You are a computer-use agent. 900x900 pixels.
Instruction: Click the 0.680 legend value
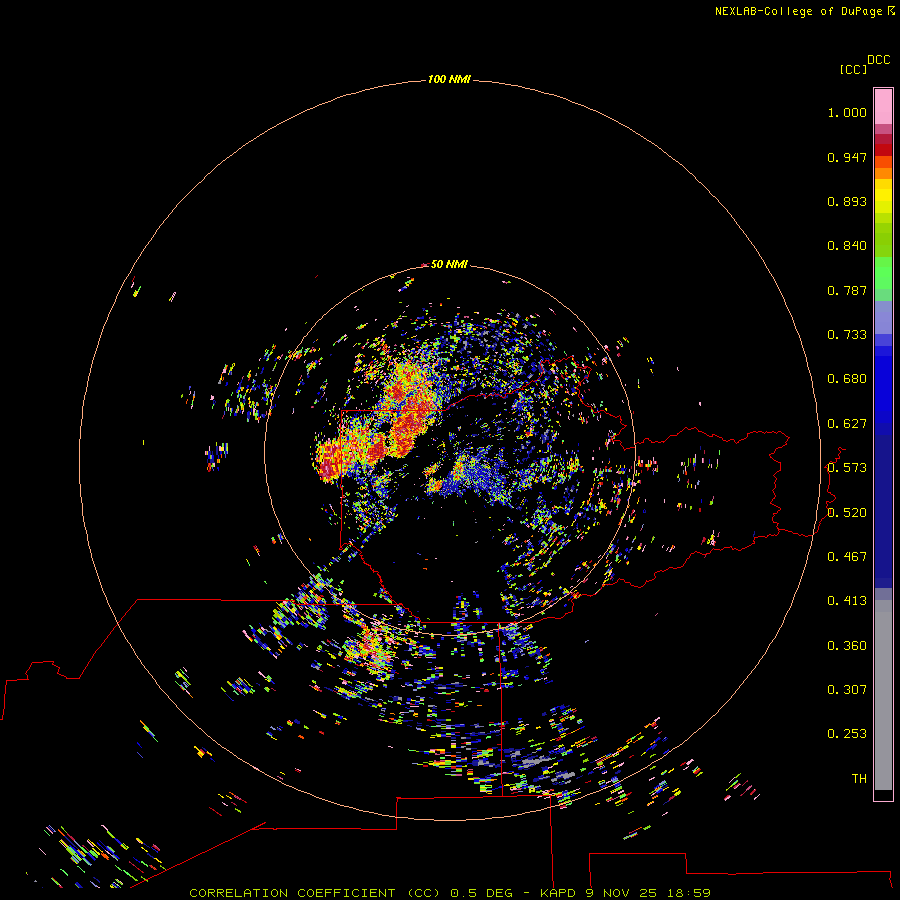[847, 379]
